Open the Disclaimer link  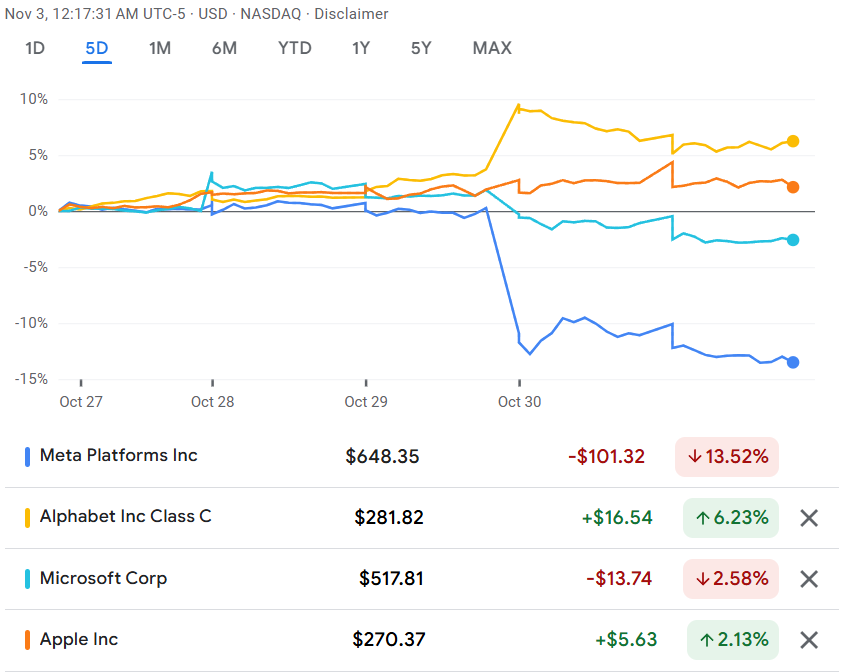351,14
